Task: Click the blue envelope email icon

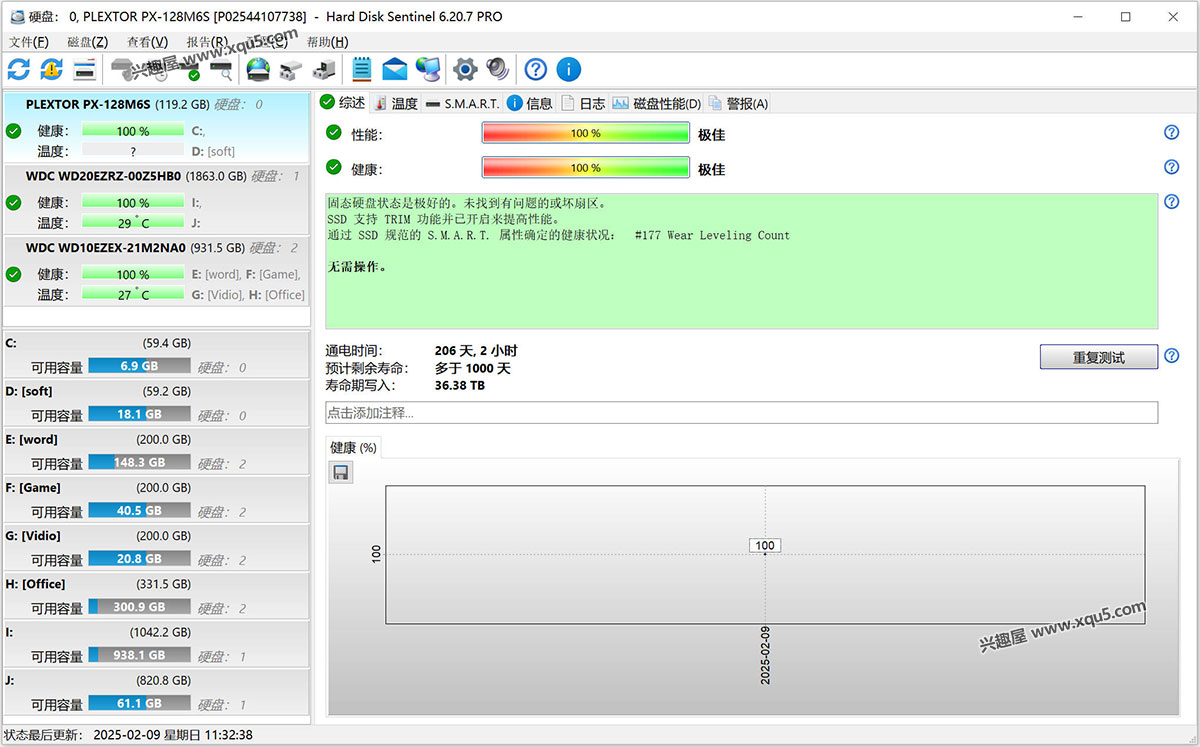Action: [x=395, y=69]
